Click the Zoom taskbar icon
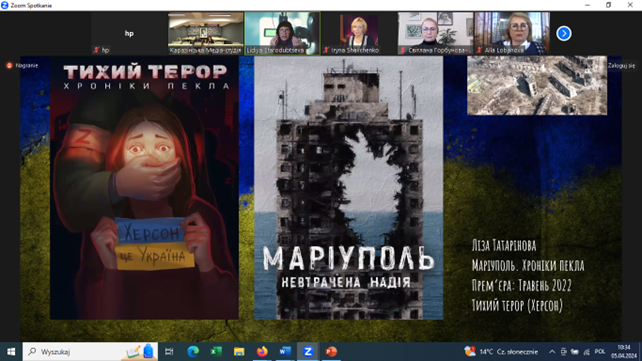 tap(308, 351)
